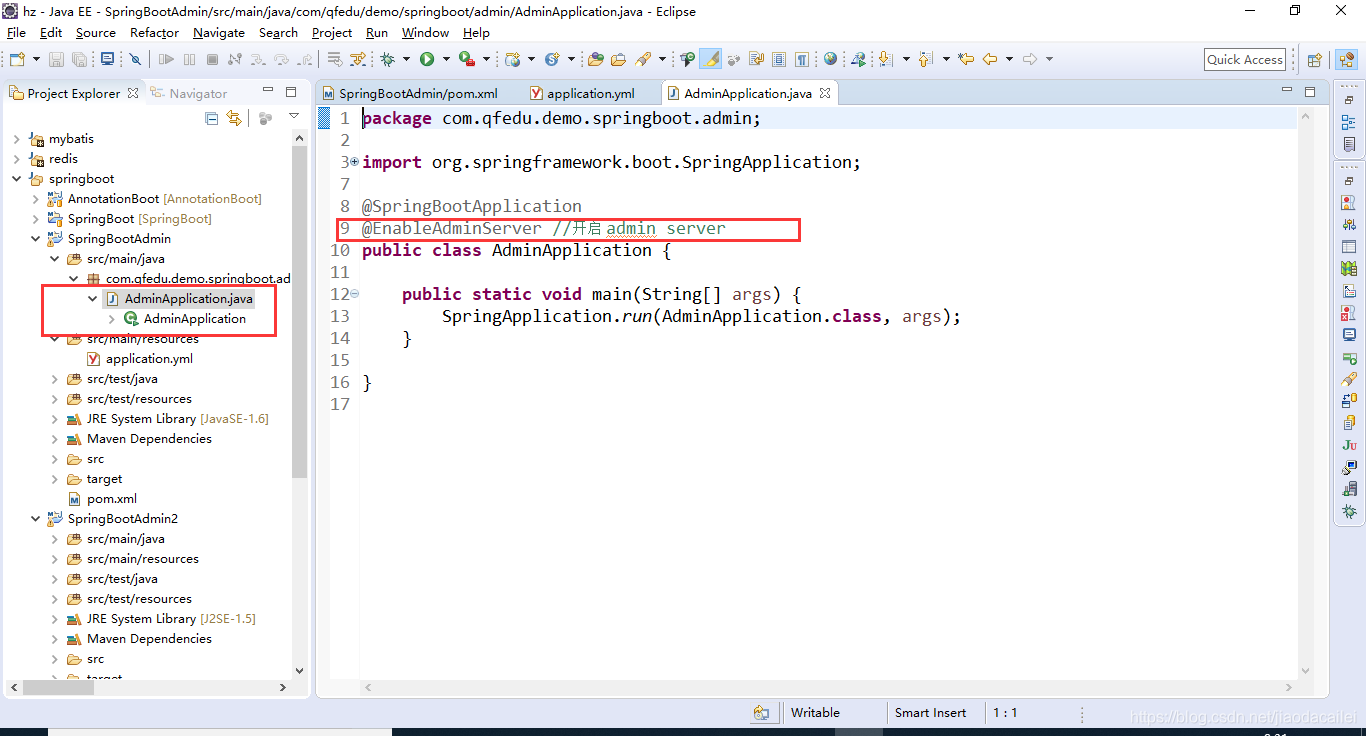This screenshot has height=736, width=1366.
Task: Open the File menu
Action: click(x=16, y=32)
